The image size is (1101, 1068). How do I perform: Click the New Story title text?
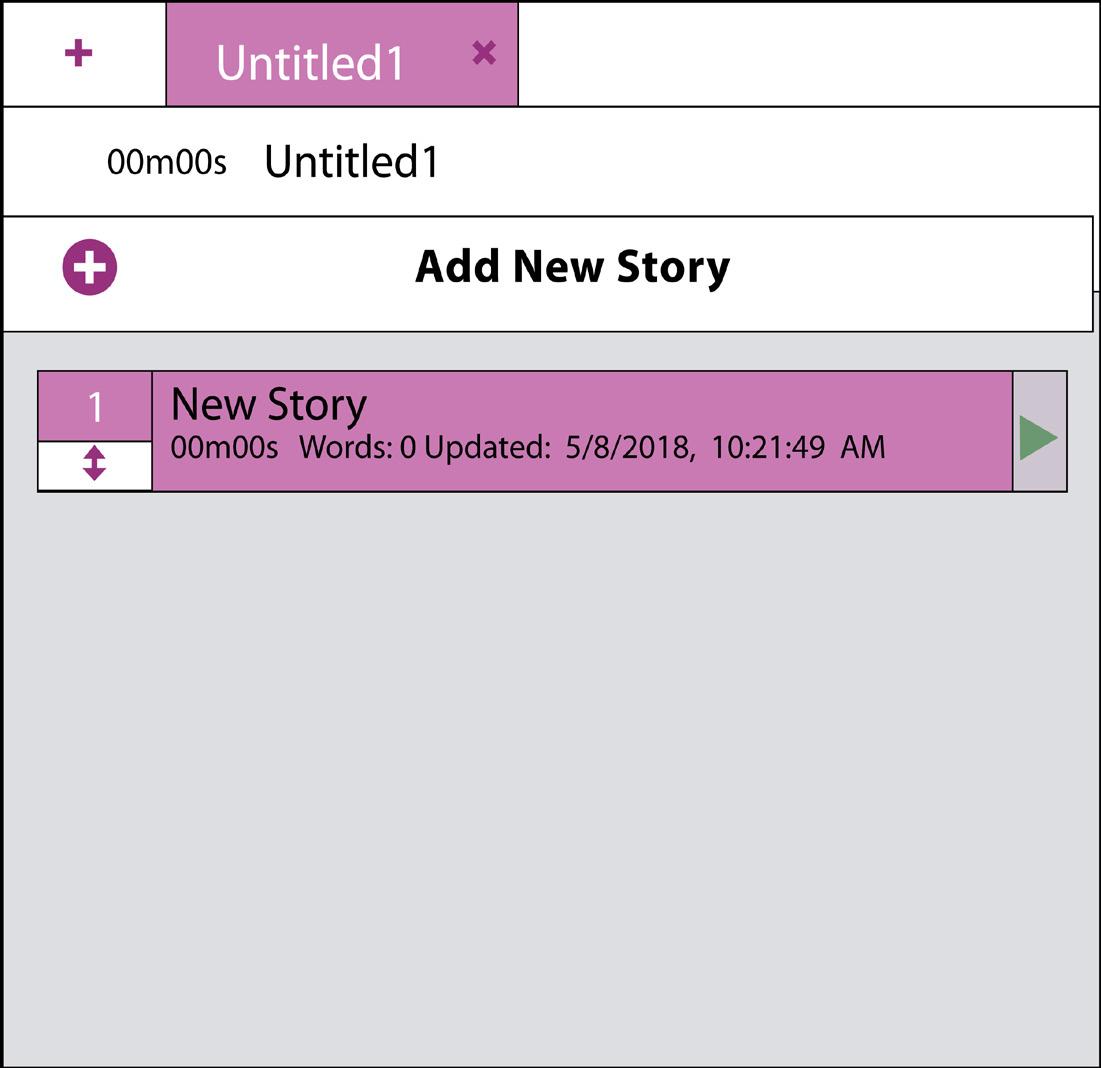click(269, 405)
